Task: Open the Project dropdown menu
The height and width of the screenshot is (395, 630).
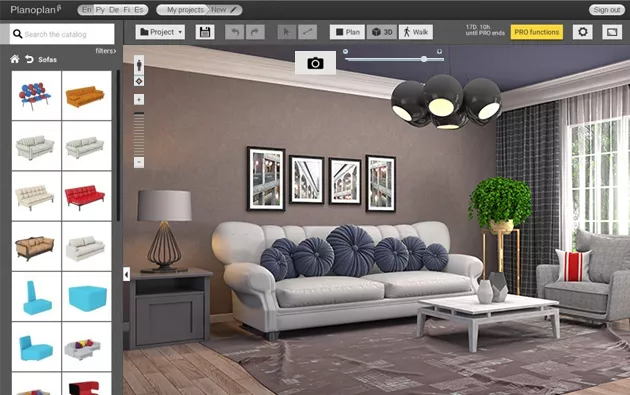Action: 160,32
